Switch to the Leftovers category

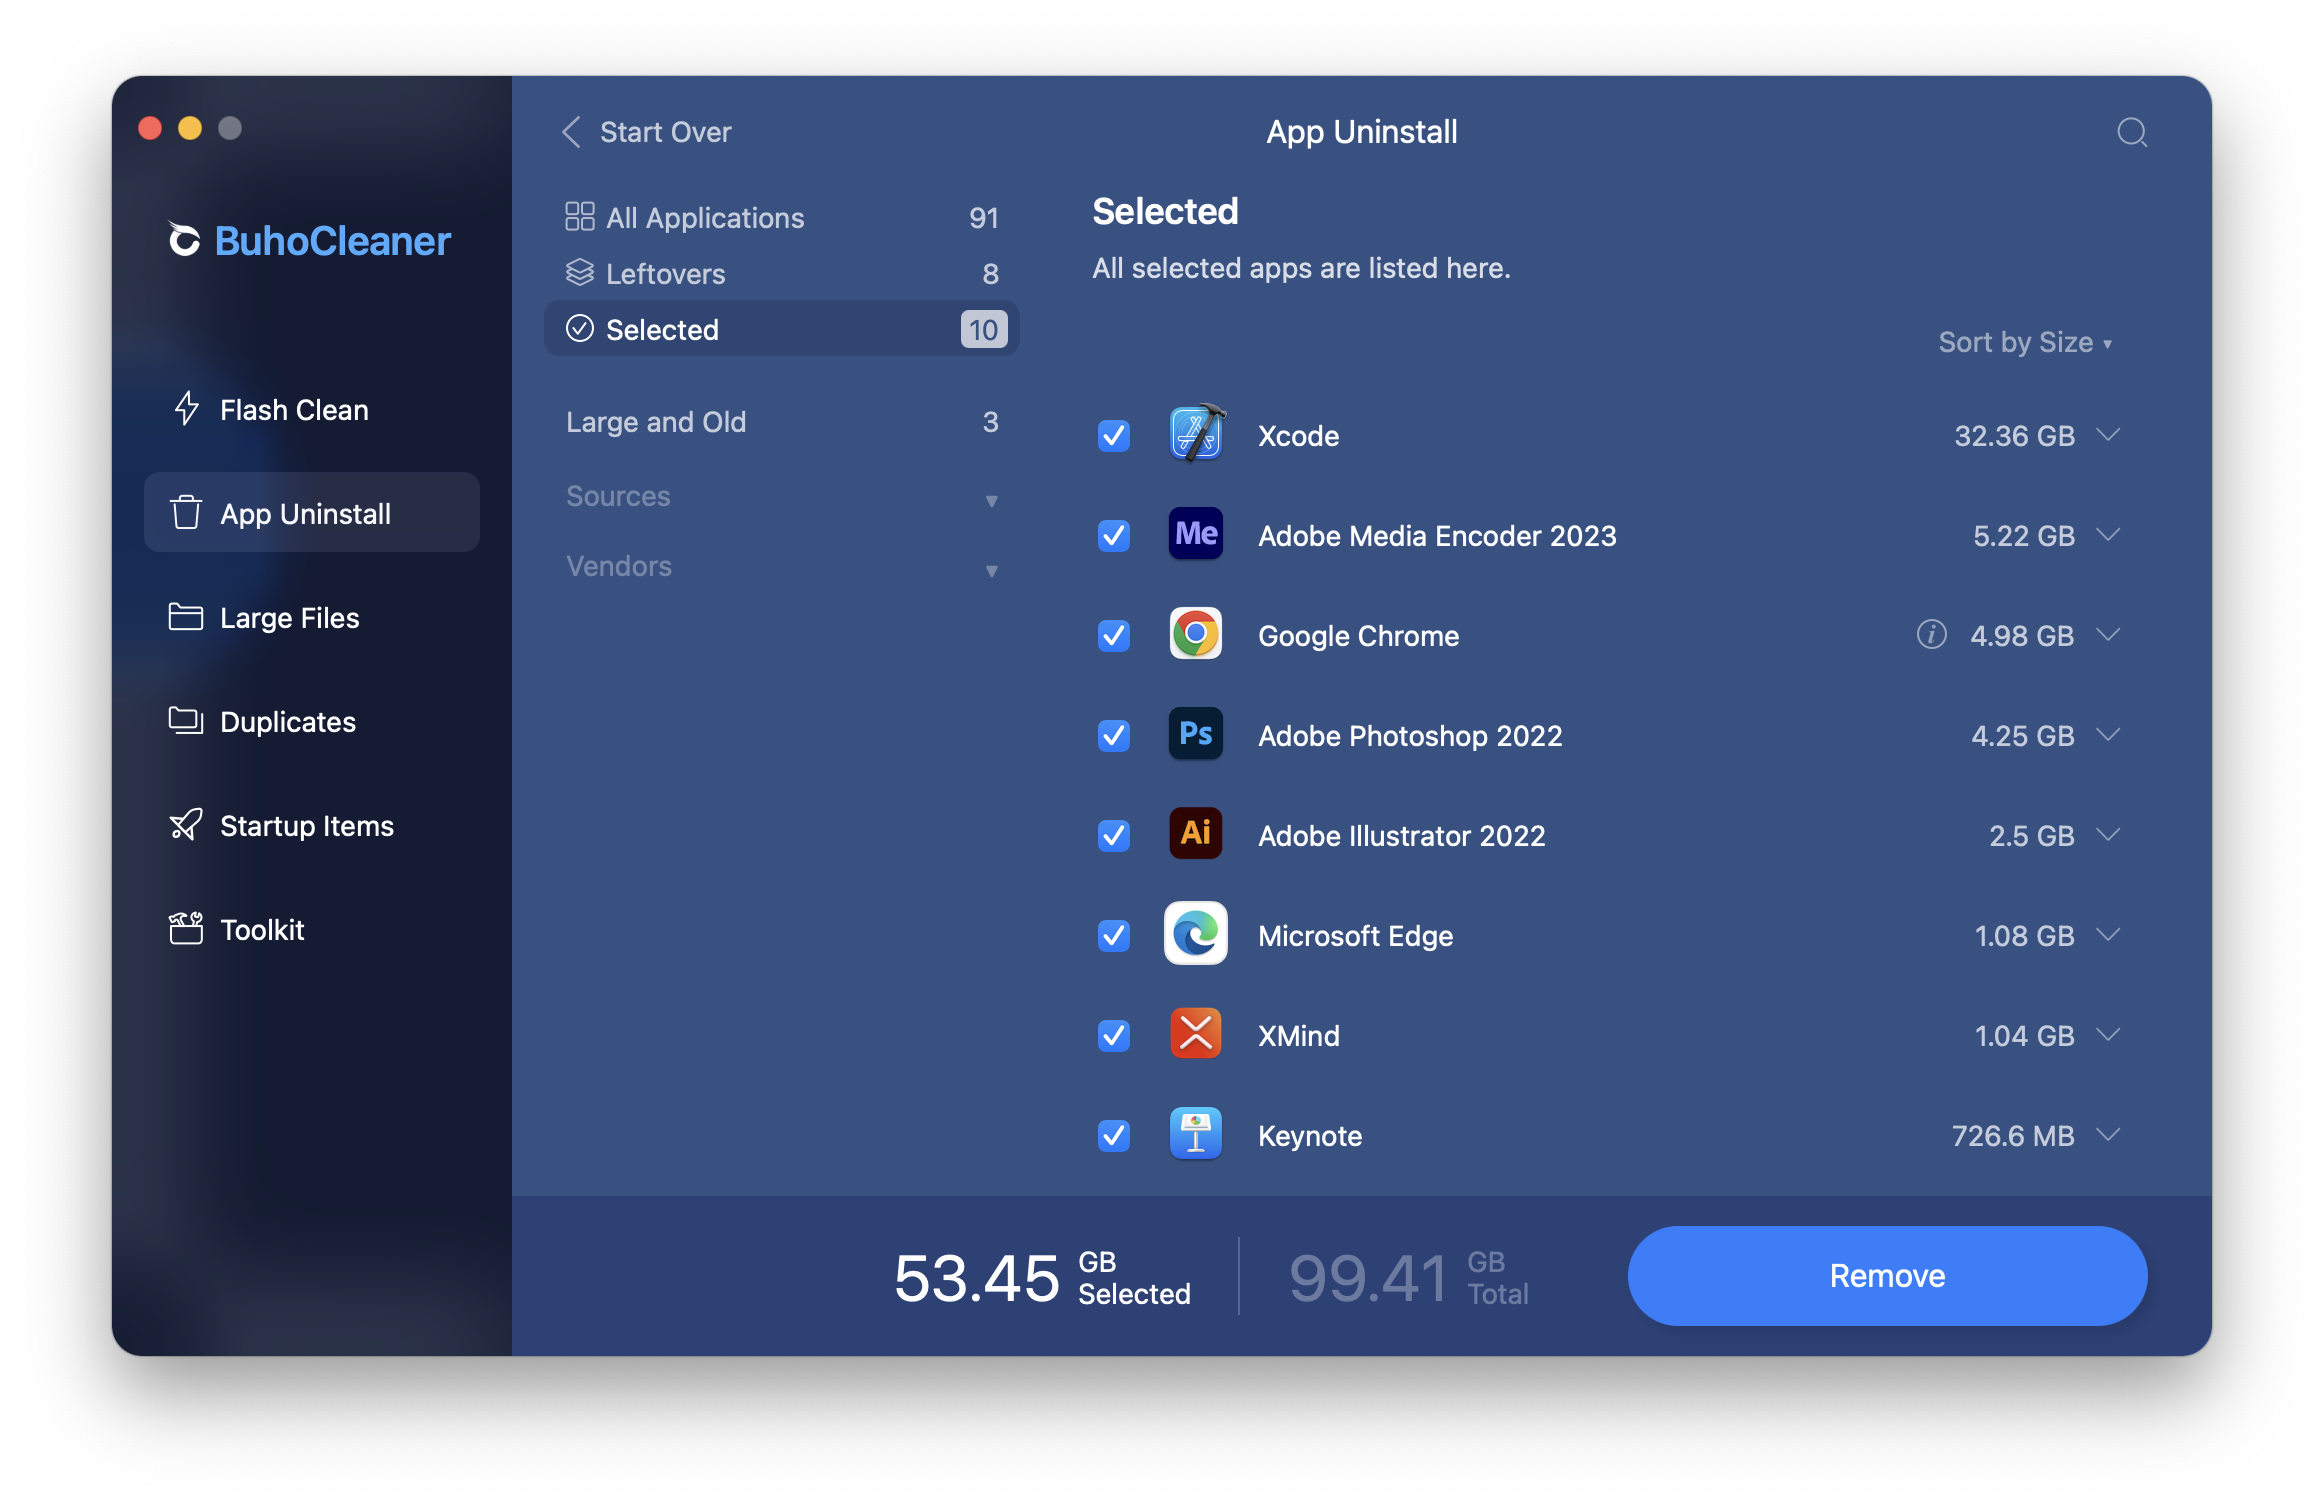coord(666,274)
